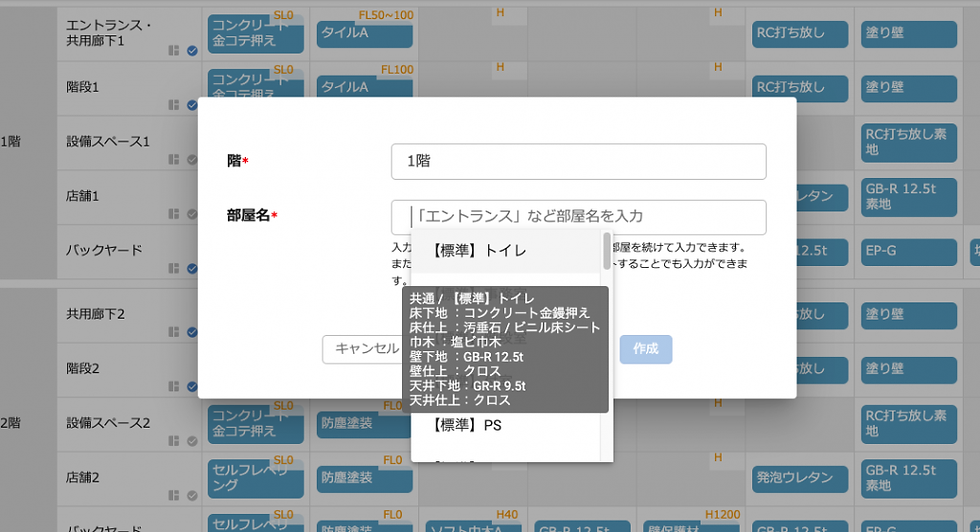Click RC打ち放し素地 tag in 設備スペース1 row
Viewport: 980px width, 532px height.
[909, 143]
